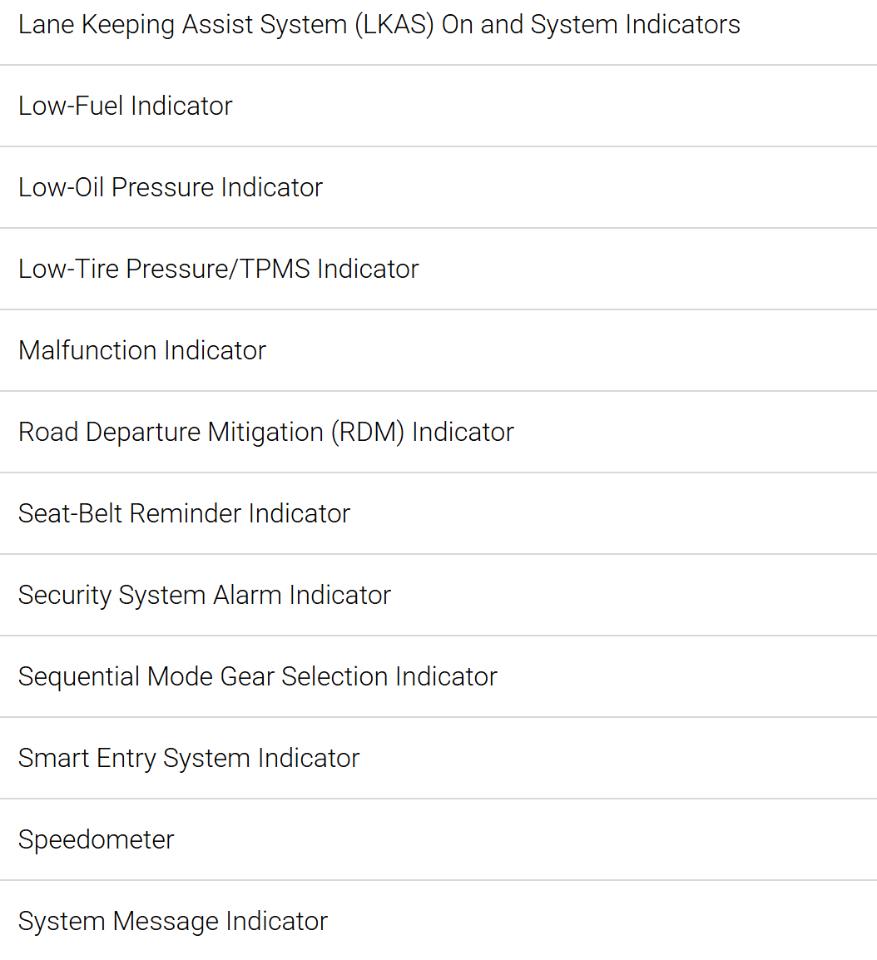Open the Malfunction Indicator entry
This screenshot has height=960, width=877.
(x=438, y=350)
